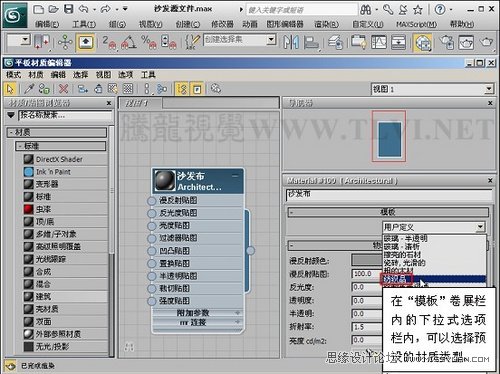Screen dimensions: 500x374
Task: Collapse the 沙发布 node with minus button
Action: [235, 176]
